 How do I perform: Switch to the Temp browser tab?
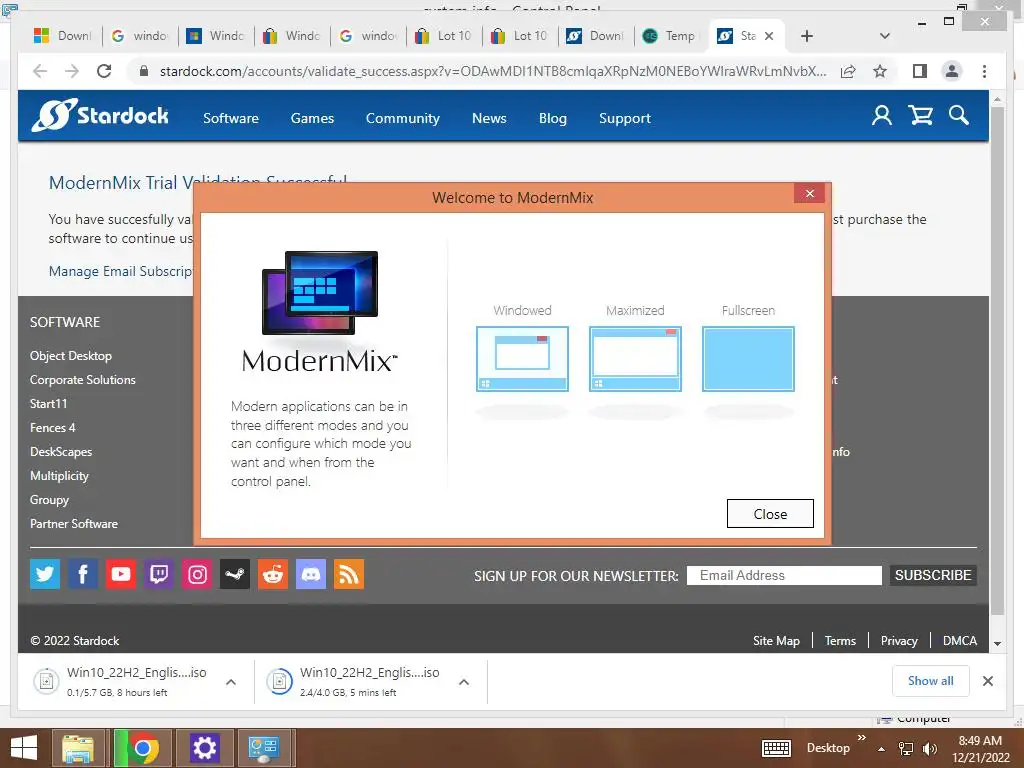tap(671, 36)
